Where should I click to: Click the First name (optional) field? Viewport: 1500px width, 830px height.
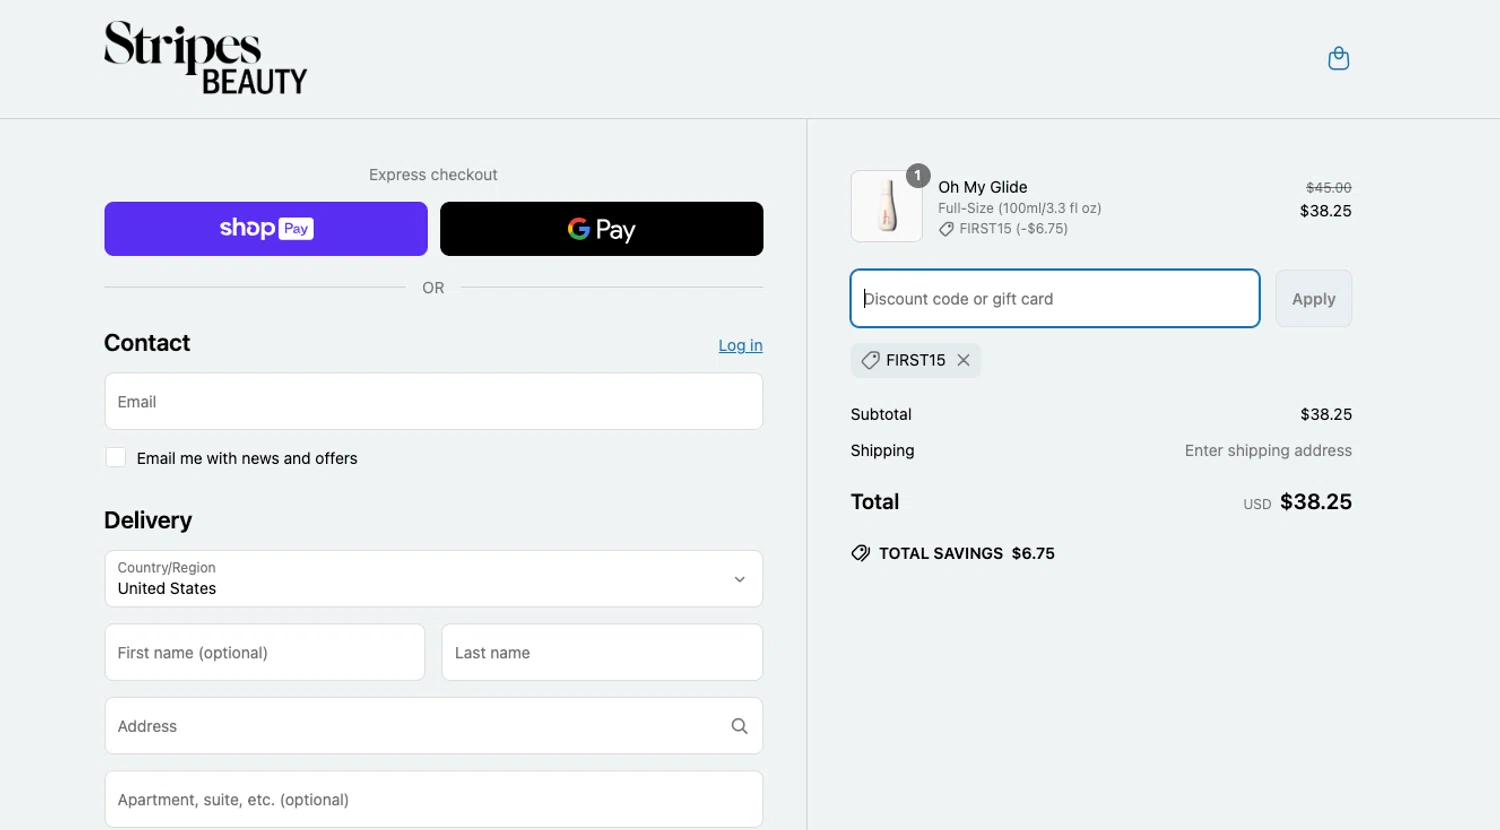point(265,652)
